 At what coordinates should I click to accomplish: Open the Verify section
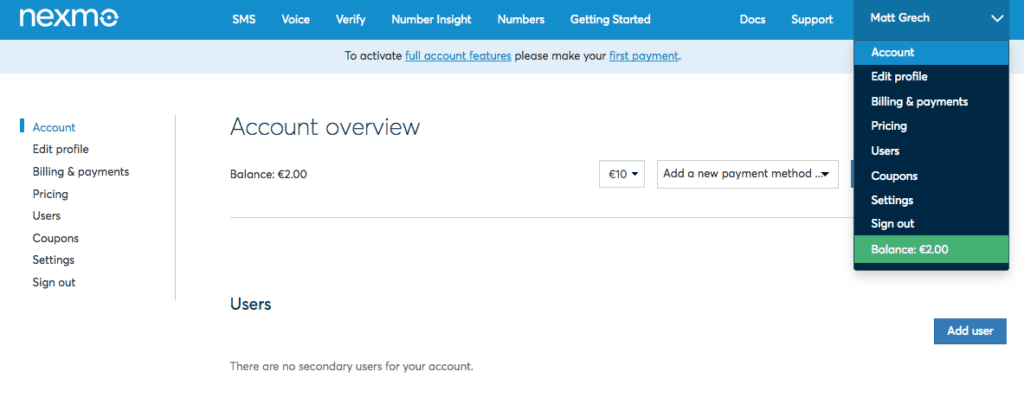pyautogui.click(x=350, y=20)
